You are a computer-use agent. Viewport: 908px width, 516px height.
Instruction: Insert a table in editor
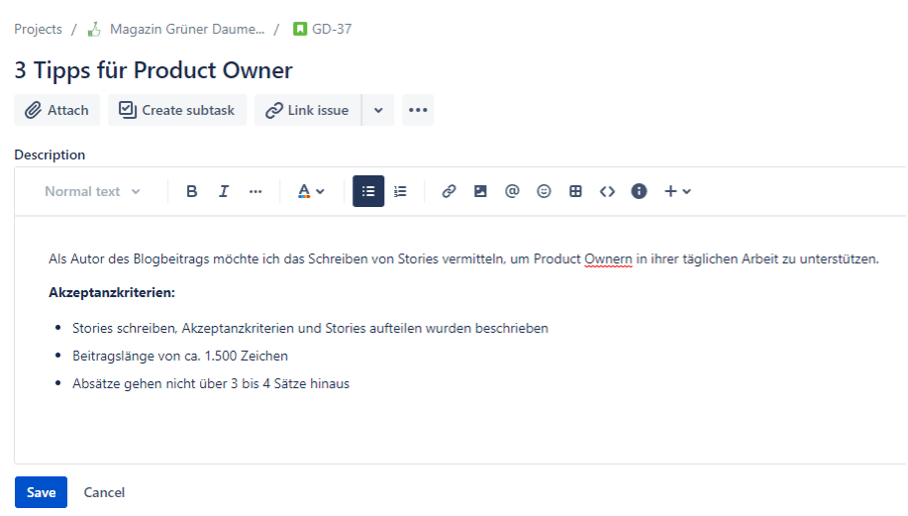[576, 191]
